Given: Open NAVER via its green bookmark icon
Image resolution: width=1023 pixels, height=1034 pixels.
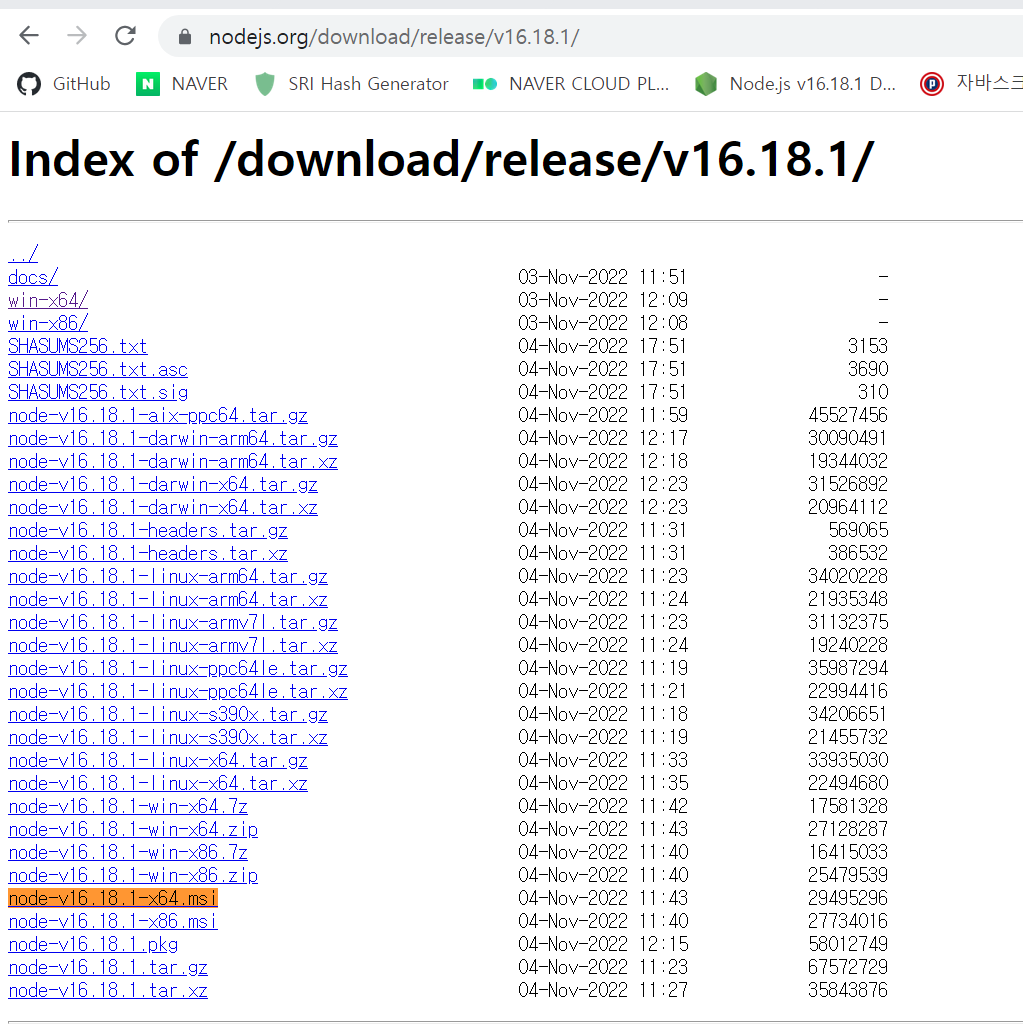Looking at the screenshot, I should (x=147, y=84).
